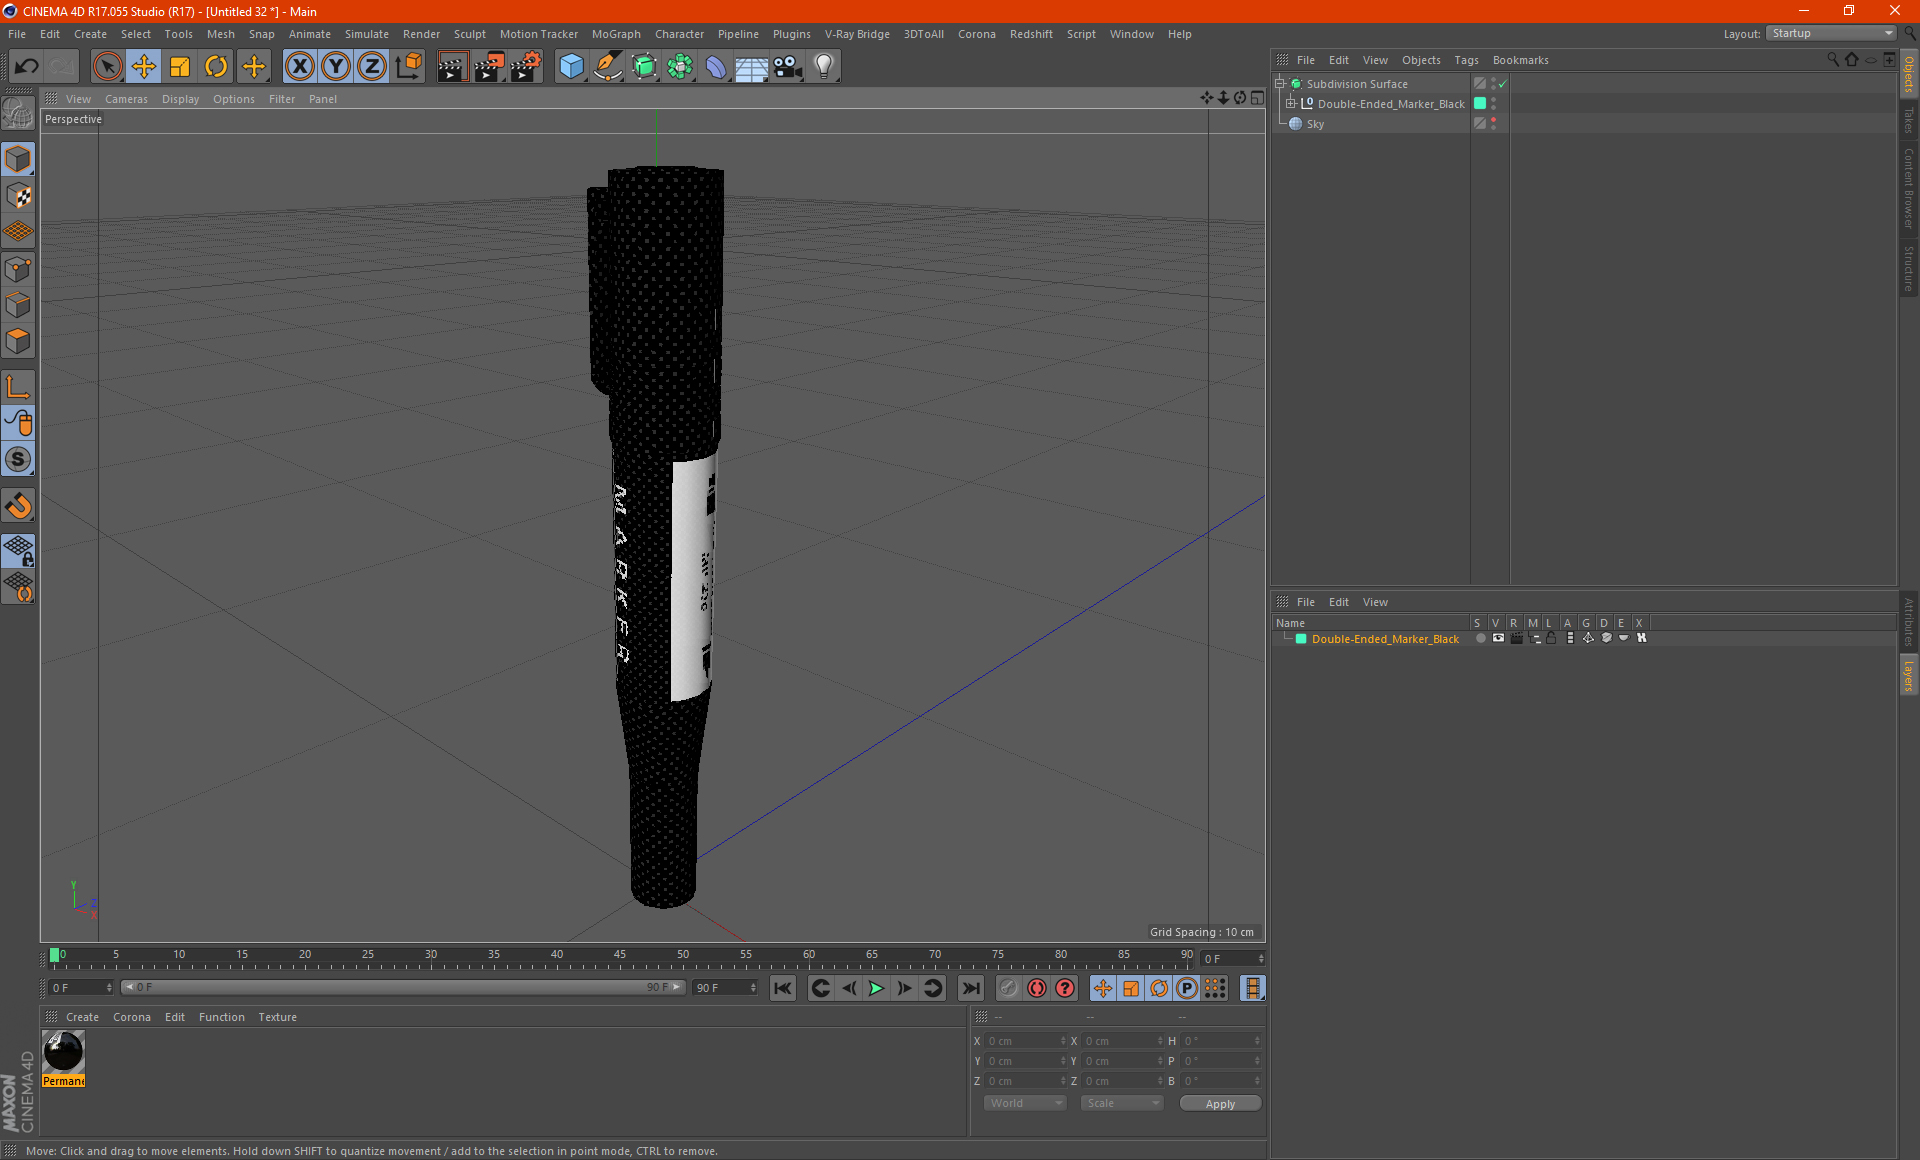The height and width of the screenshot is (1160, 1920).
Task: Toggle layer lock for Double-Ended_Marker_Black
Action: (1551, 638)
